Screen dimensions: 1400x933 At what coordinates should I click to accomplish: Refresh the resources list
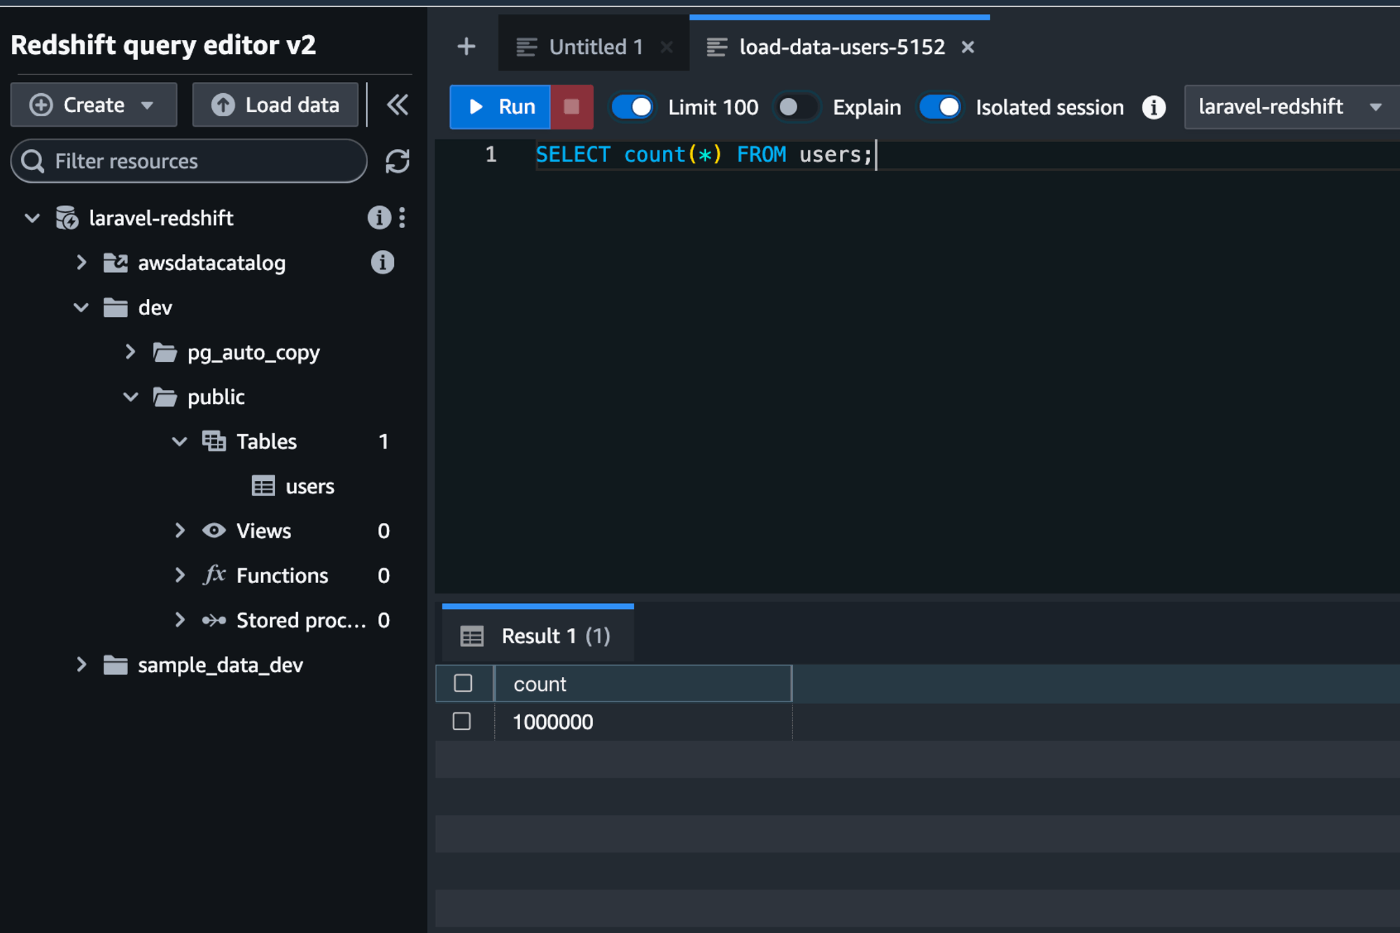pos(397,161)
